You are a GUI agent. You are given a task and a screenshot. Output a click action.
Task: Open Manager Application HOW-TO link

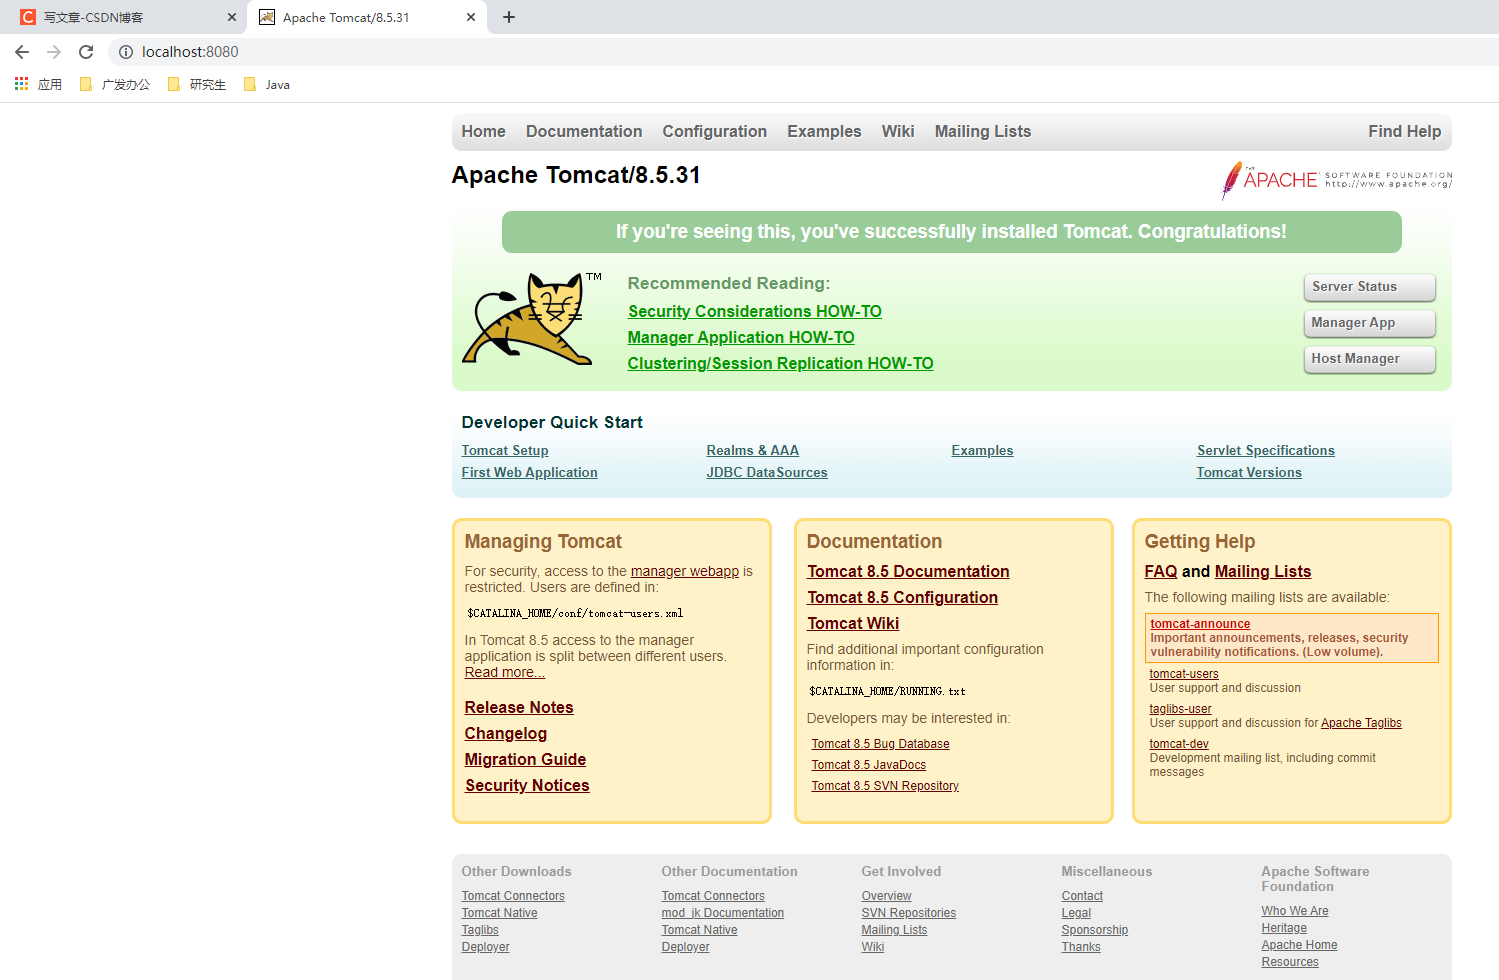pyautogui.click(x=741, y=338)
